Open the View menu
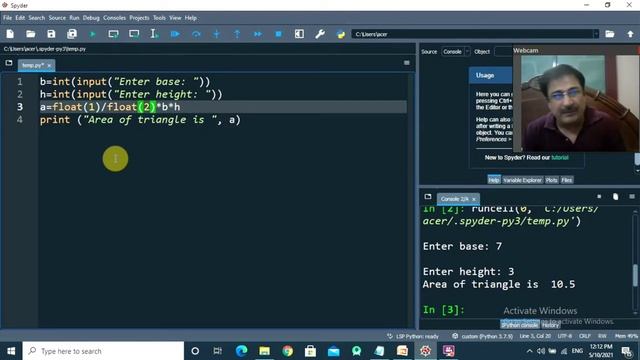The width and height of the screenshot is (640, 360). (175, 18)
